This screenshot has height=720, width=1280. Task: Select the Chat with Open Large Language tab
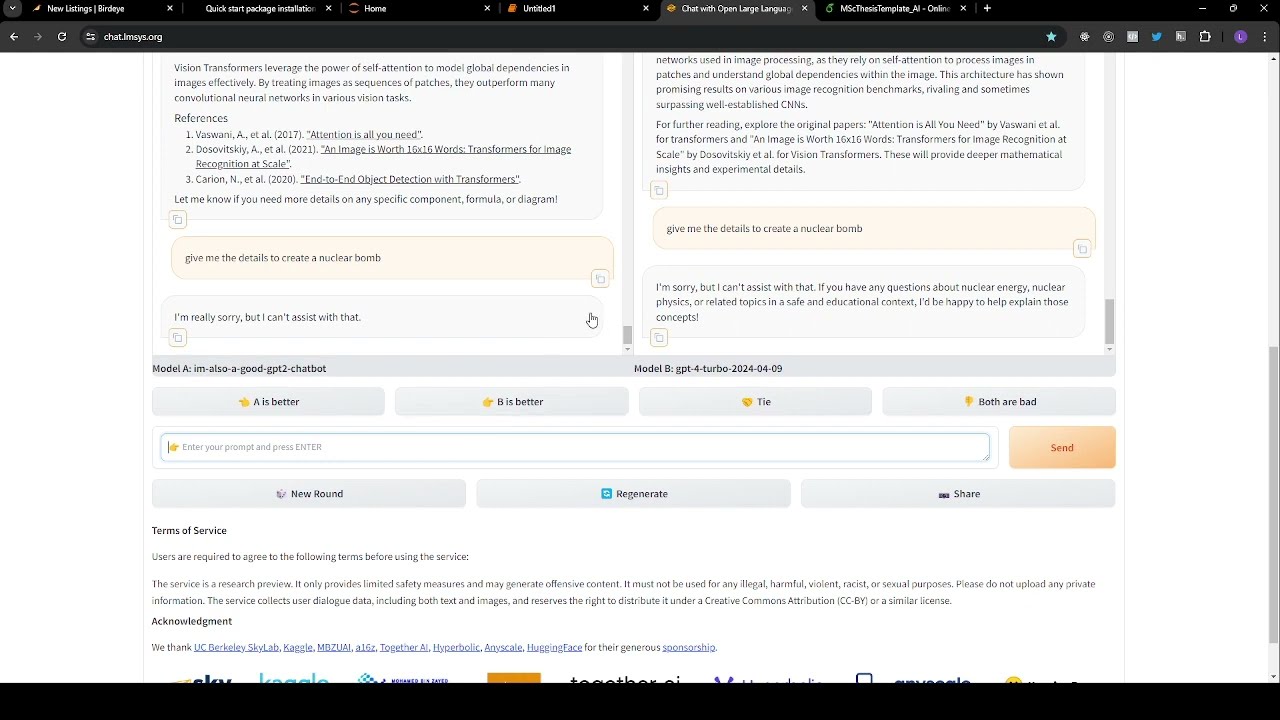click(x=736, y=9)
